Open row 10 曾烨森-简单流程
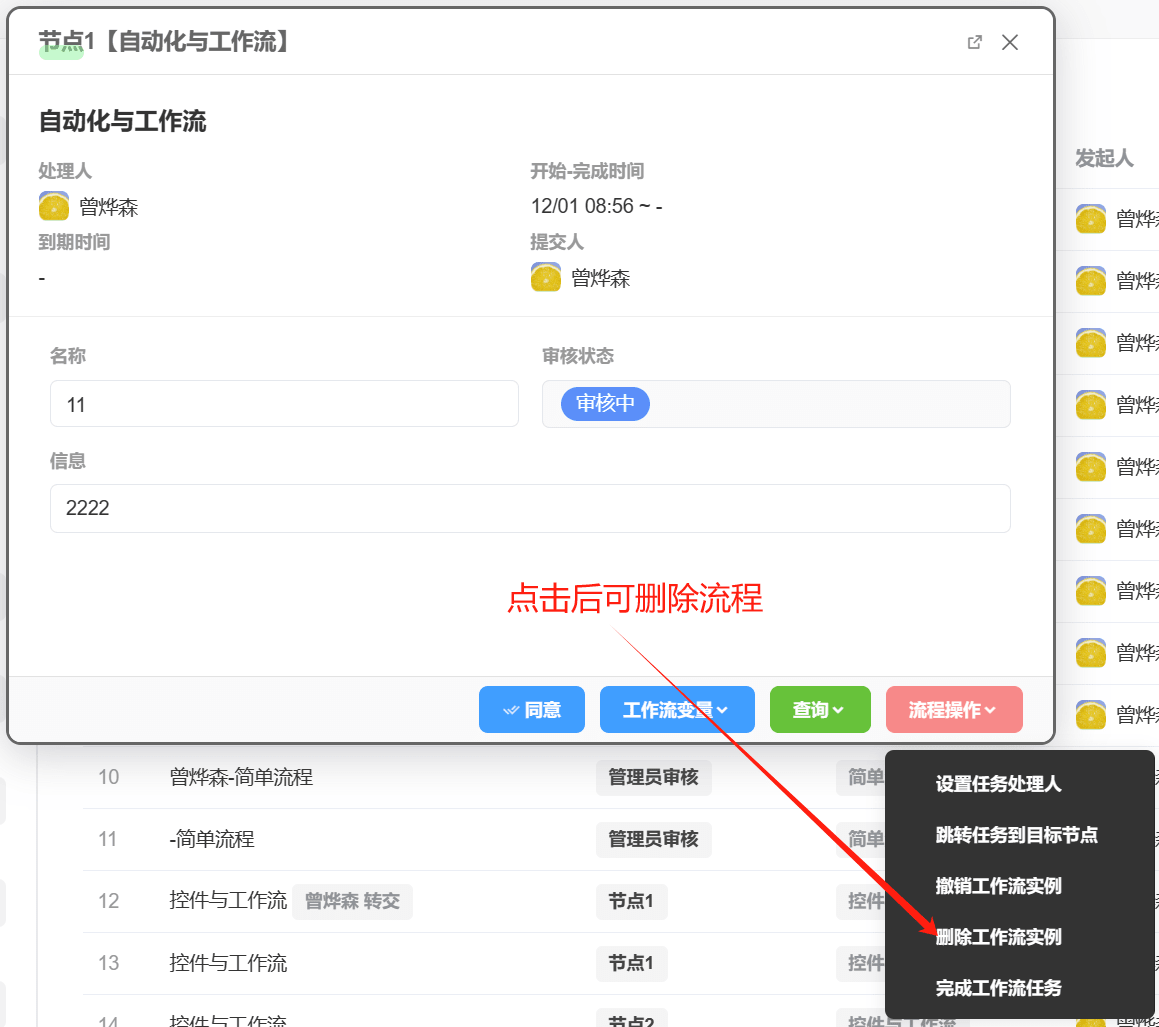Image resolution: width=1159 pixels, height=1027 pixels. click(241, 777)
